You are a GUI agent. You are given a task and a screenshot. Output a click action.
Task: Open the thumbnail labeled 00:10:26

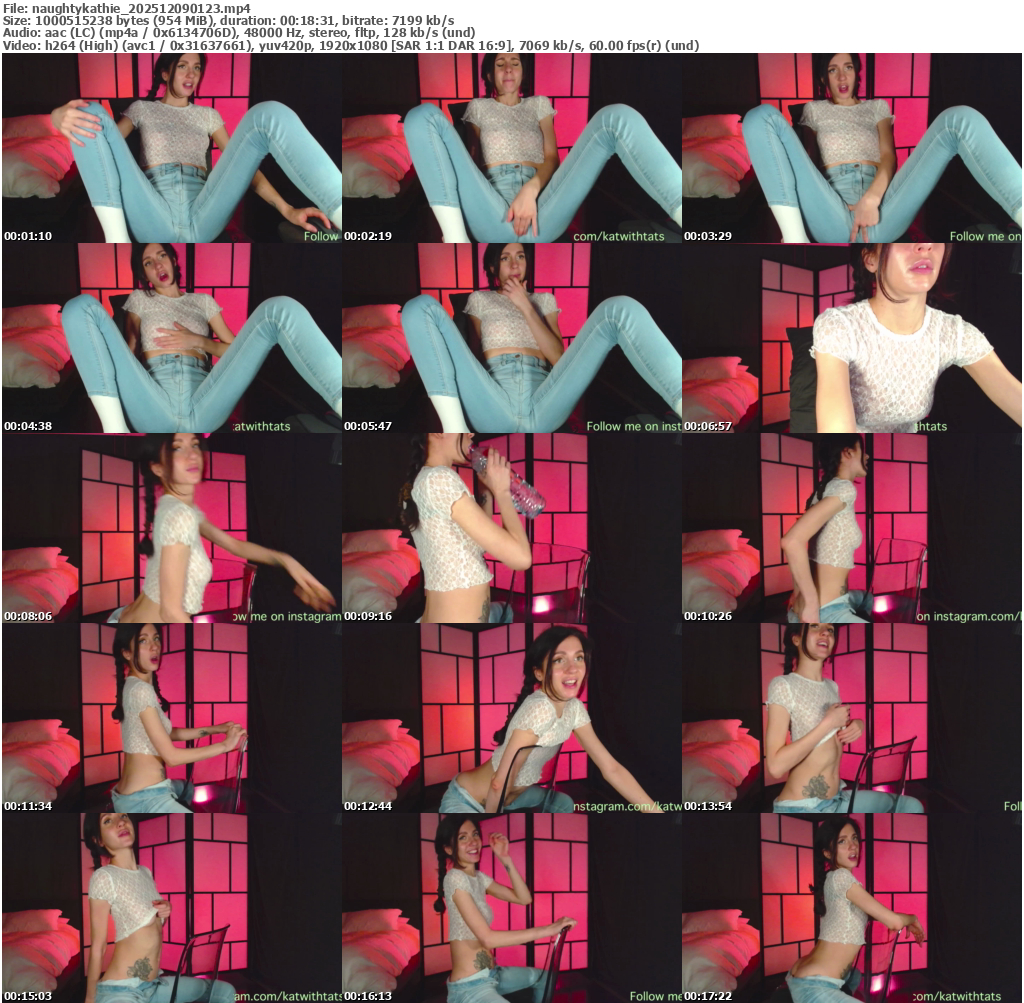851,528
